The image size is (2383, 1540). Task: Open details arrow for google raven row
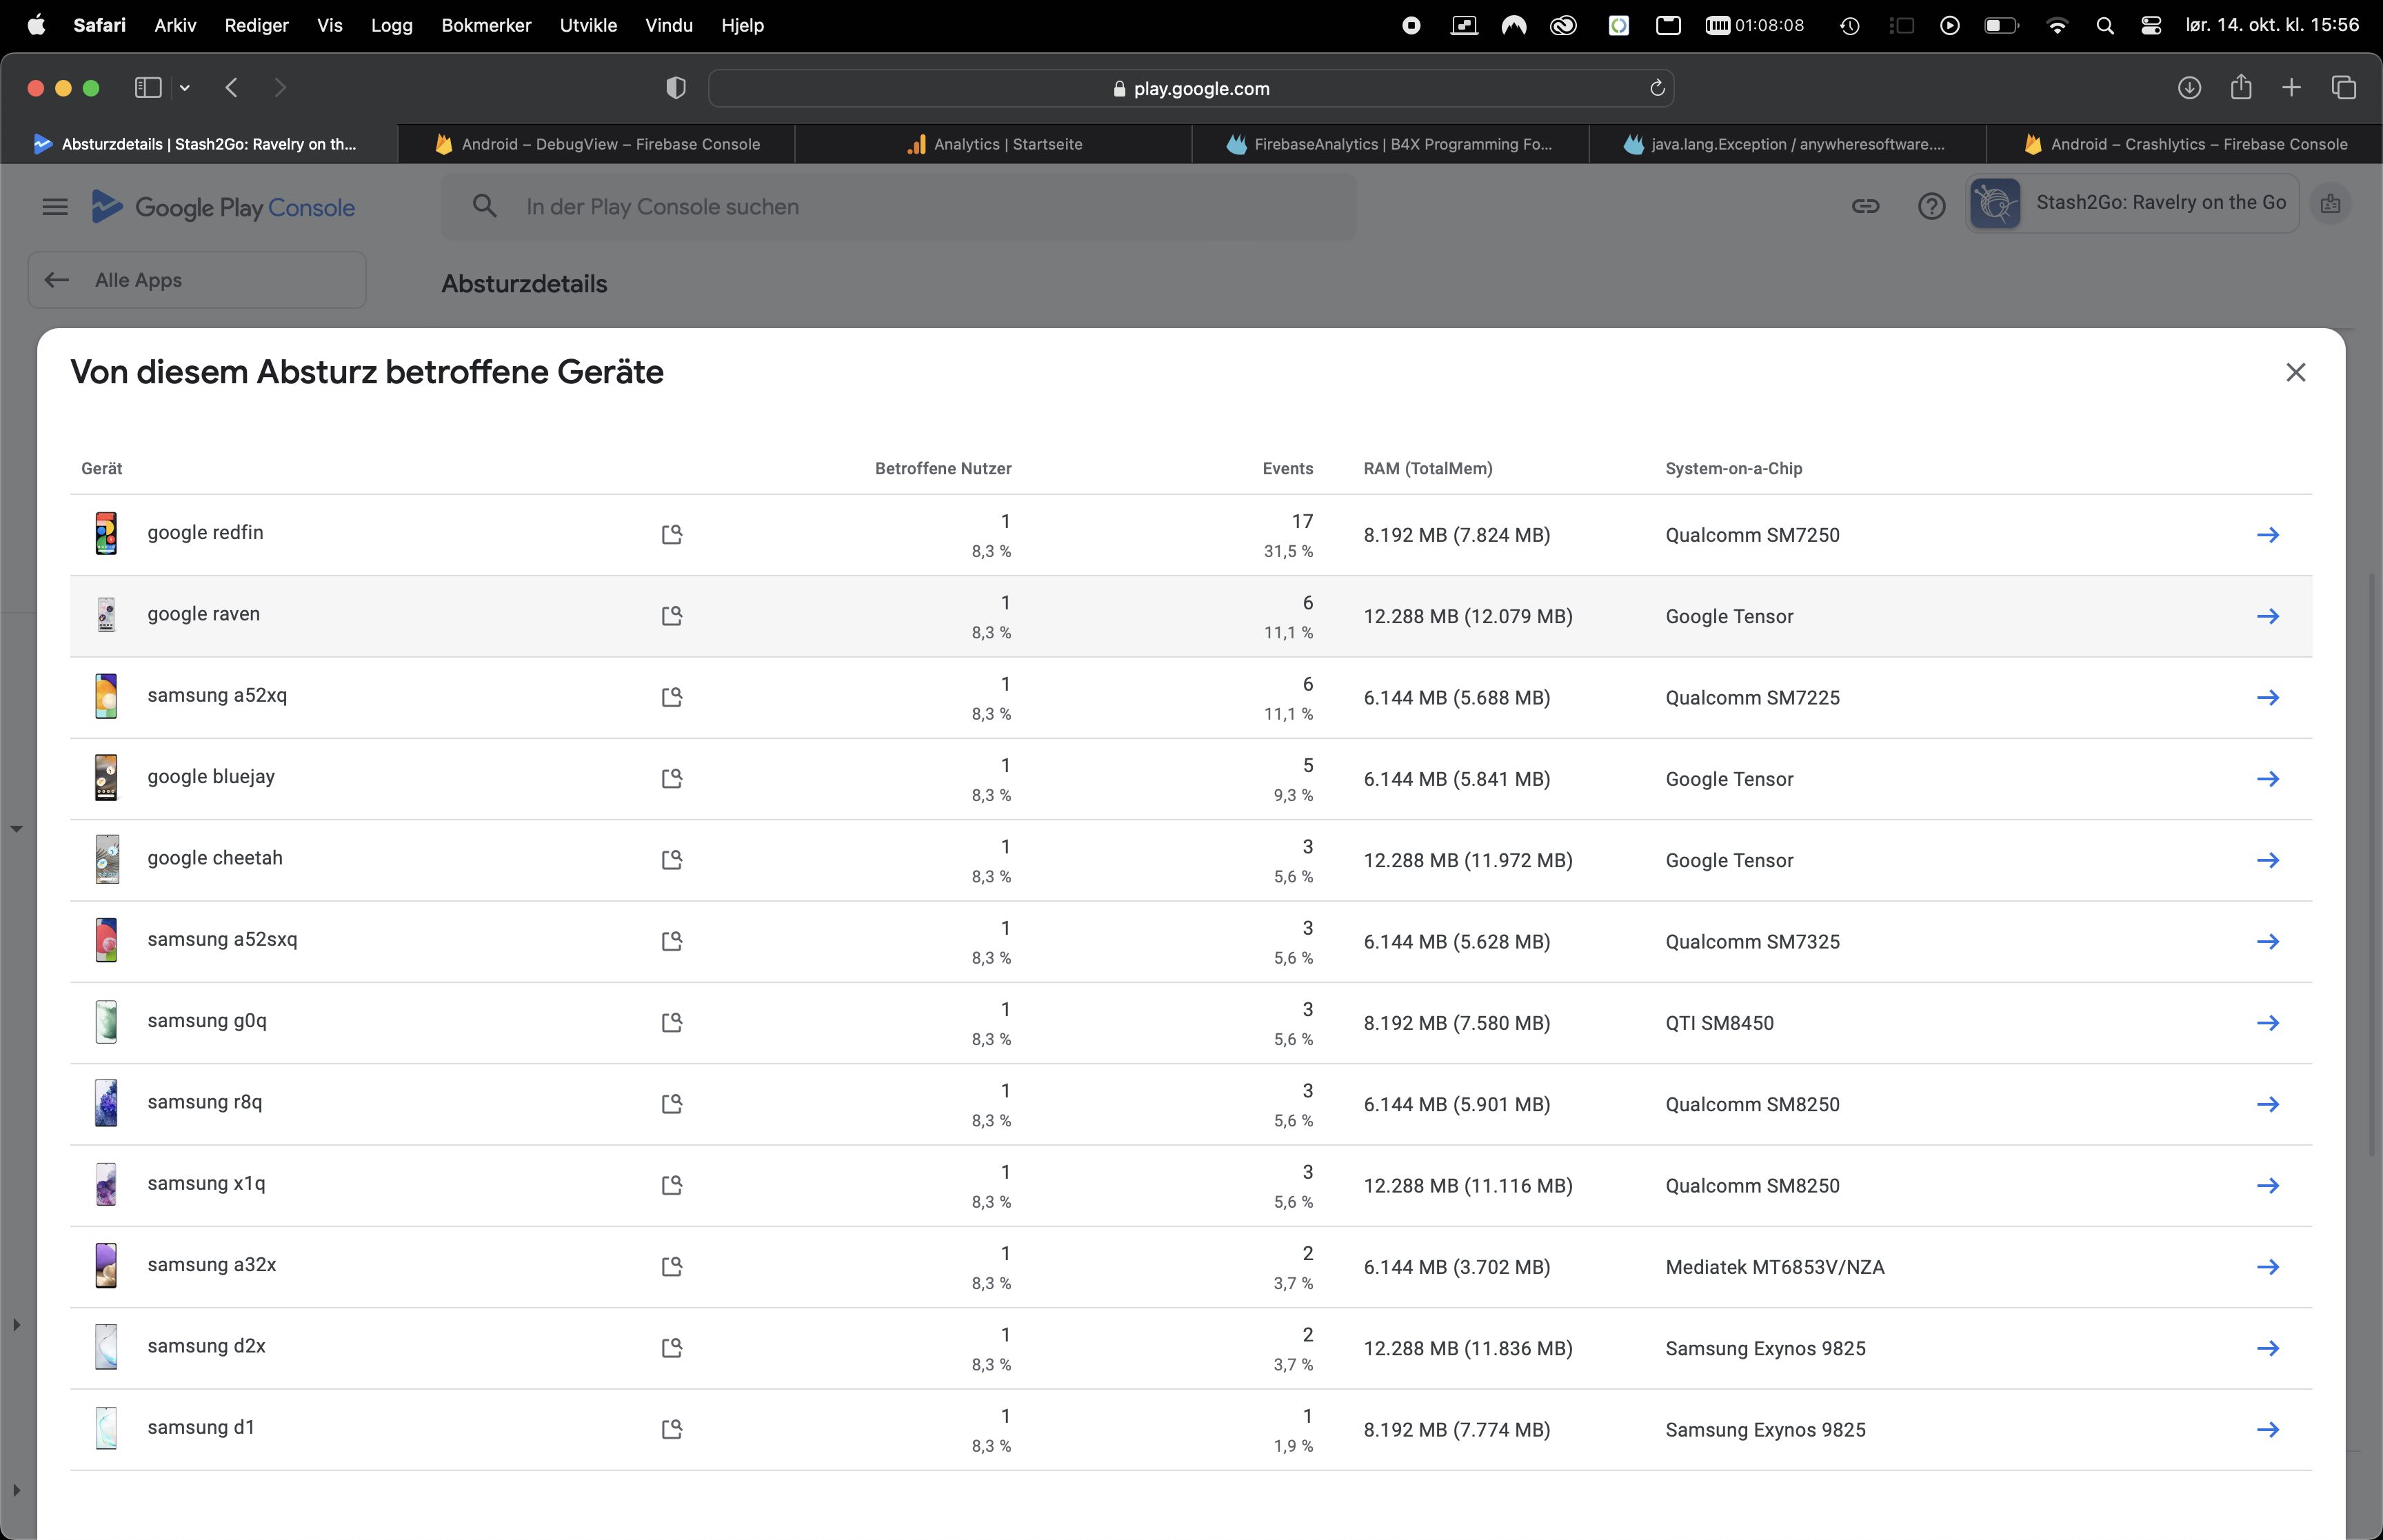[x=2267, y=616]
